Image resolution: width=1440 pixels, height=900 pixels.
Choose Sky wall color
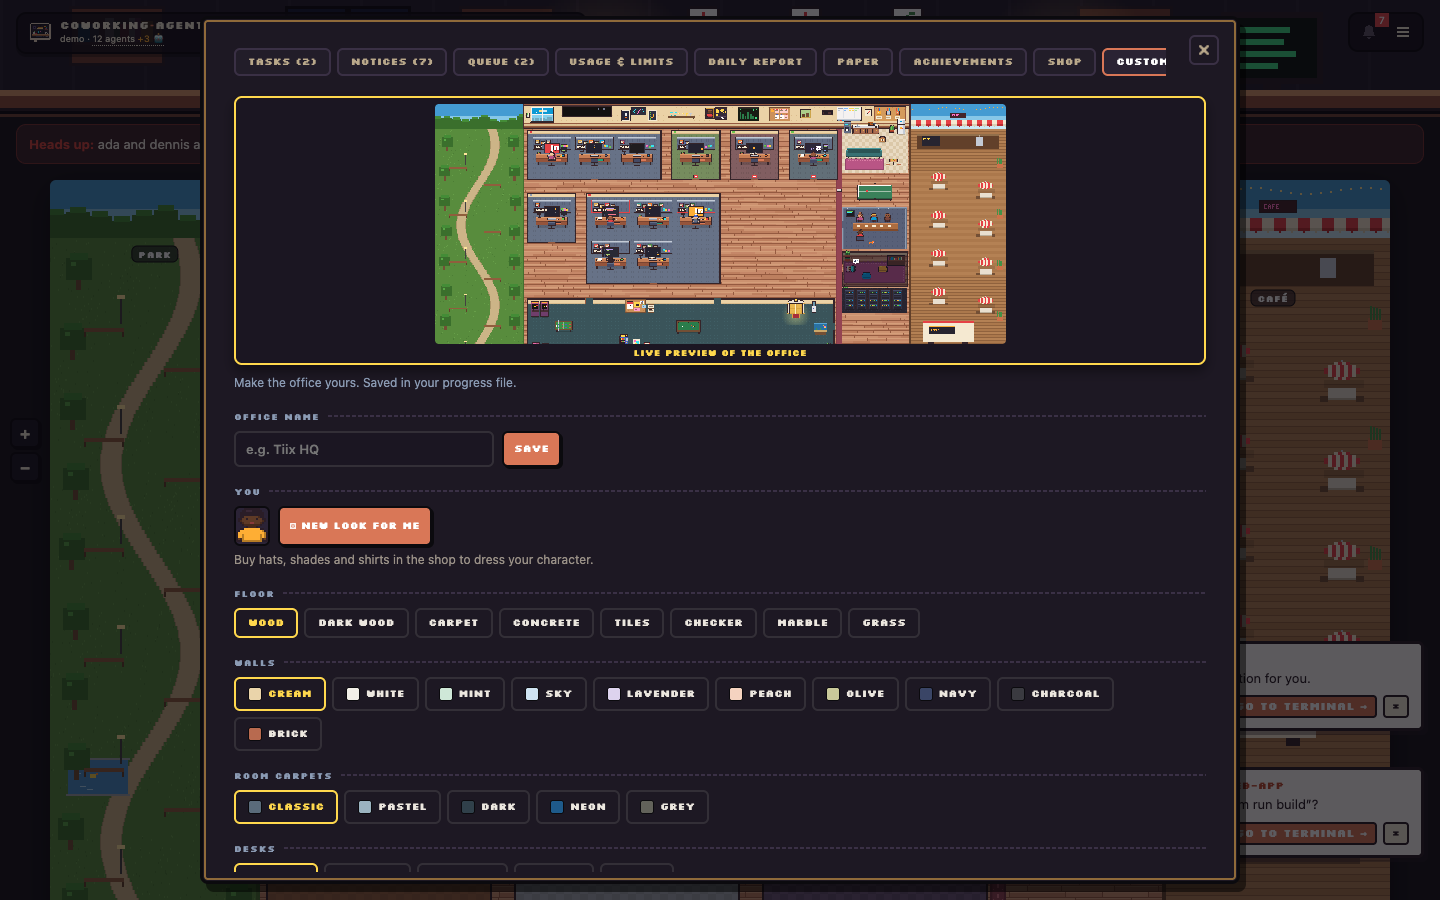tap(549, 694)
